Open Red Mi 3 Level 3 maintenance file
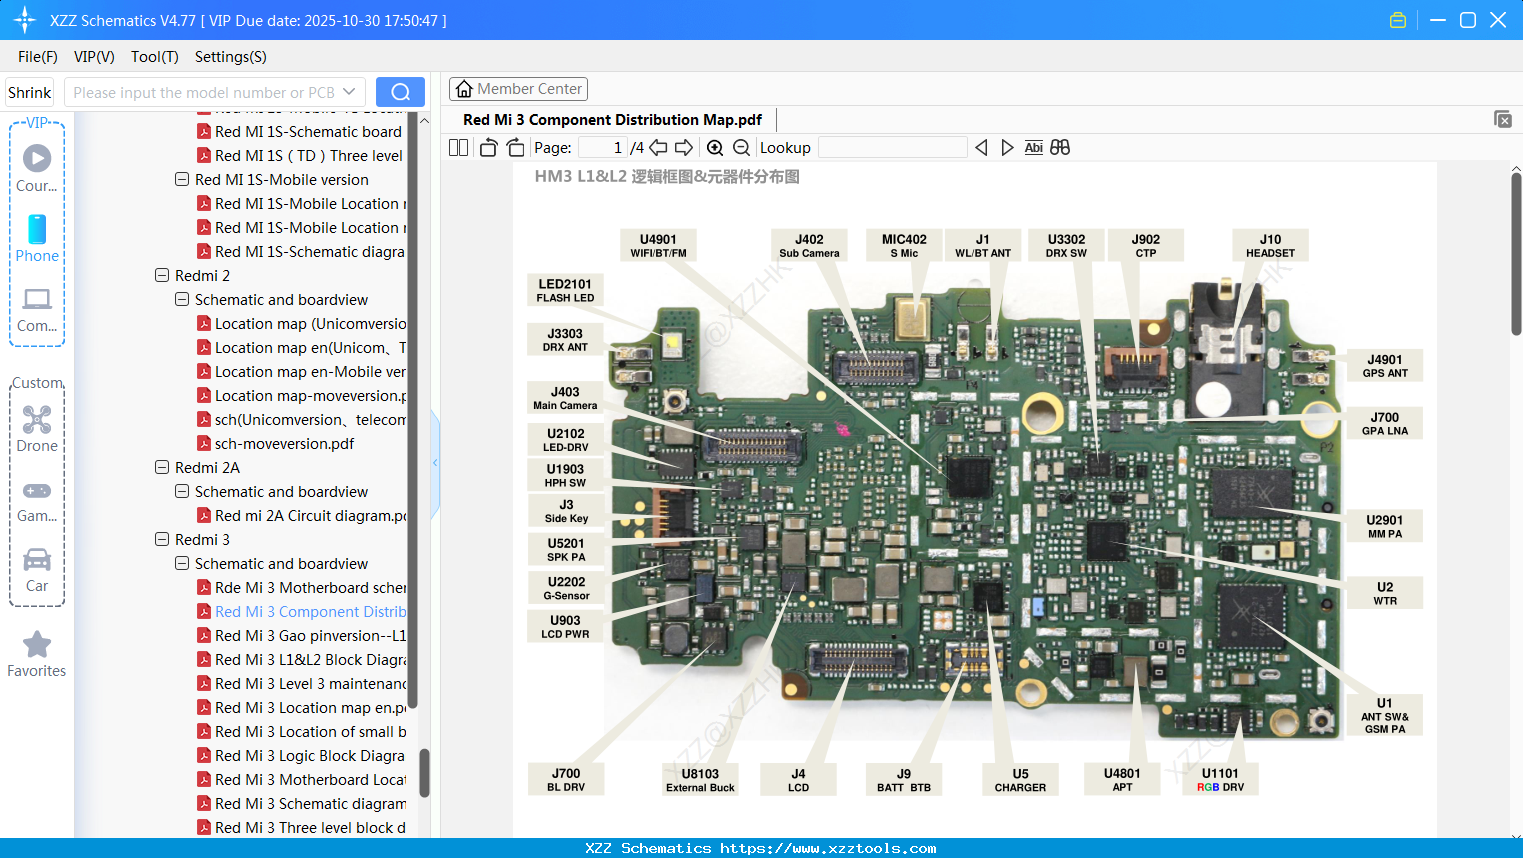Viewport: 1523px width, 858px height. tap(310, 683)
